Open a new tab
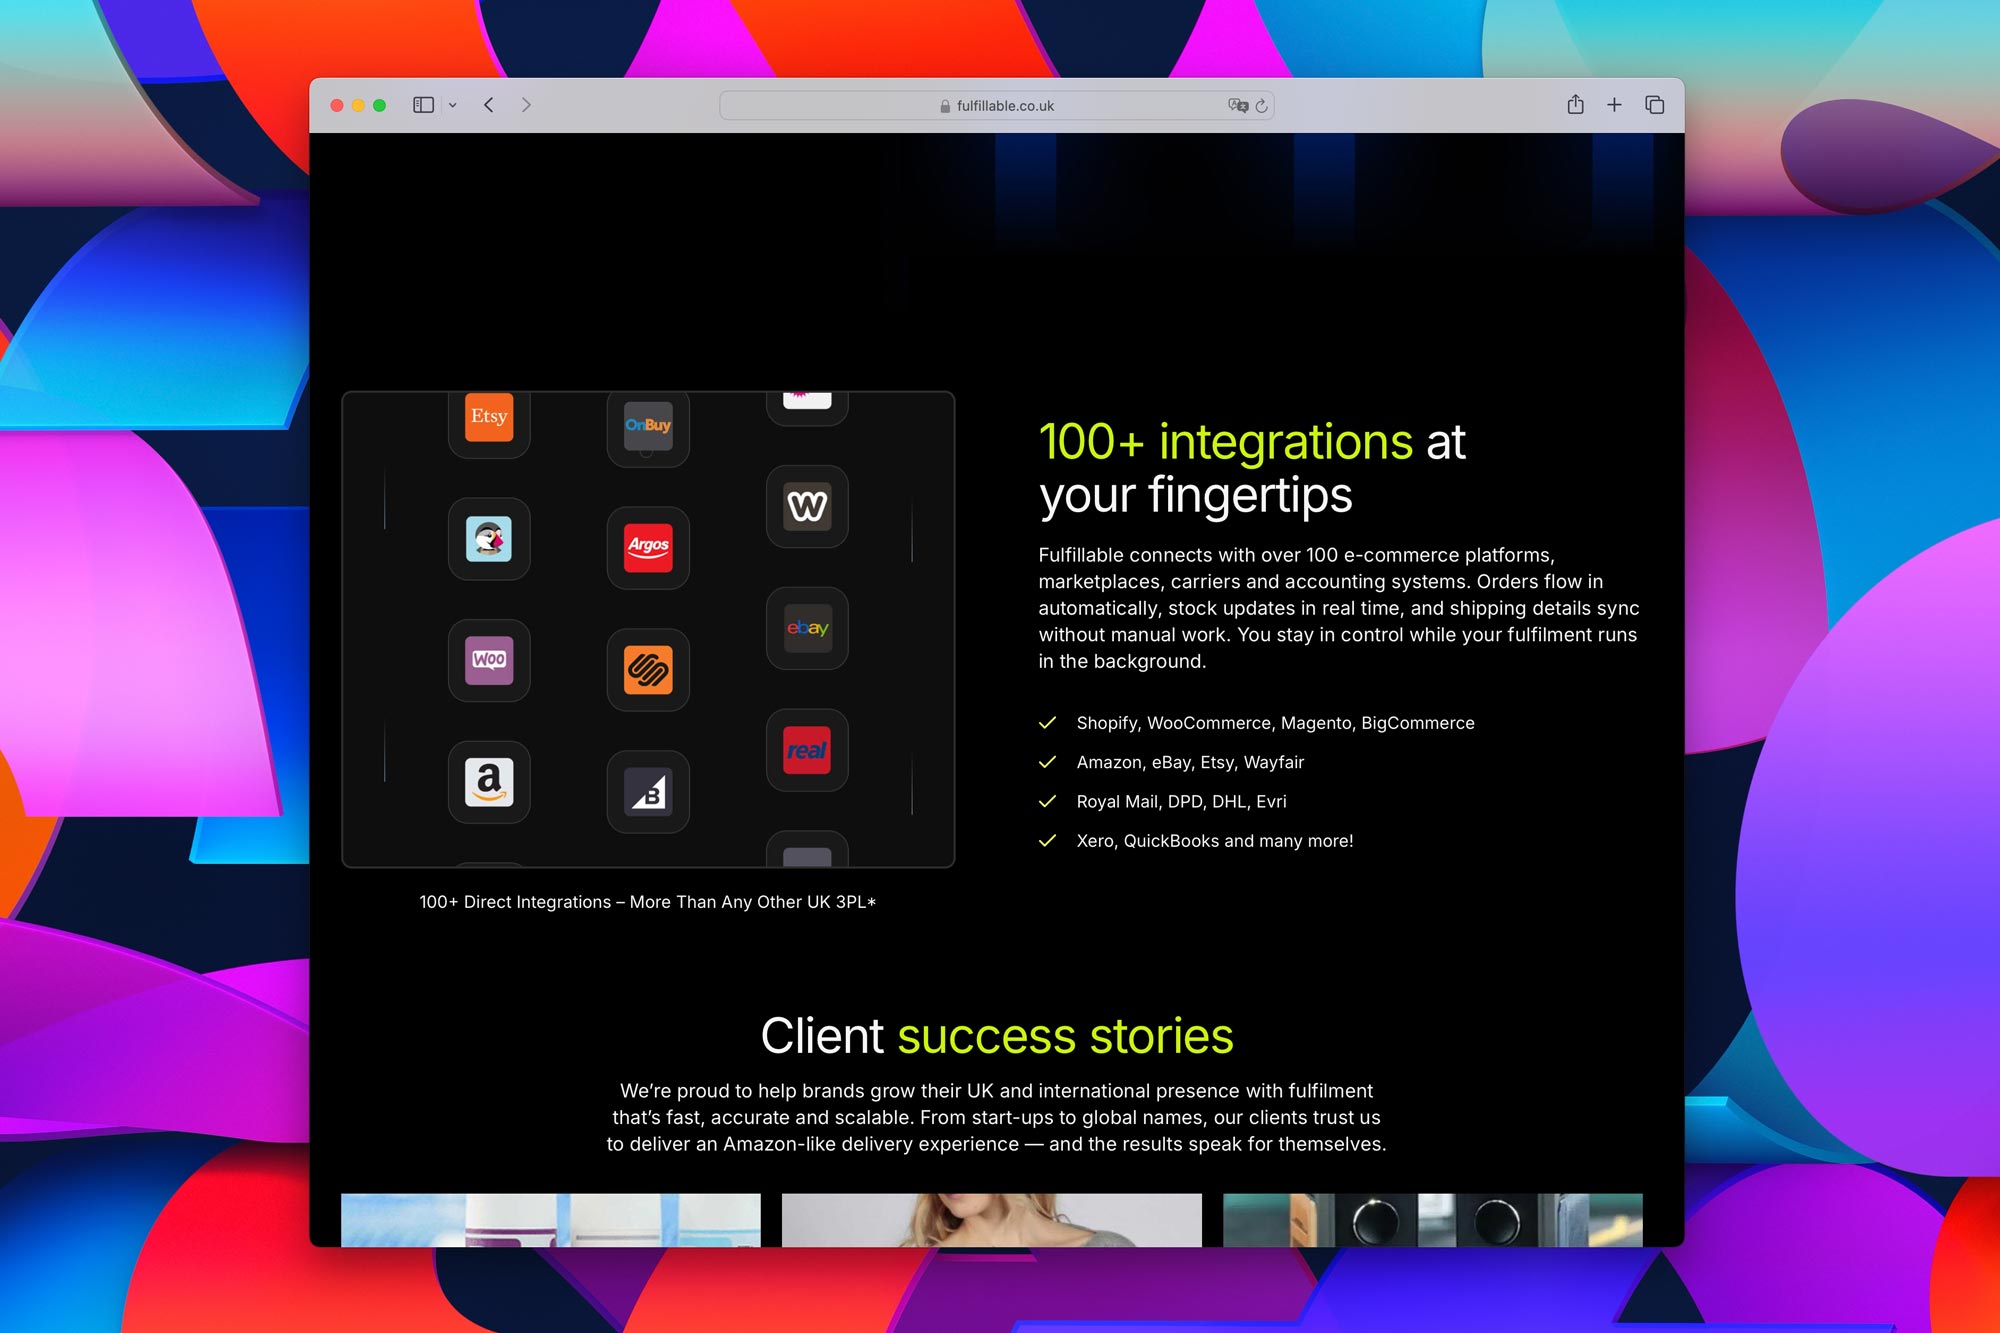 coord(1614,105)
